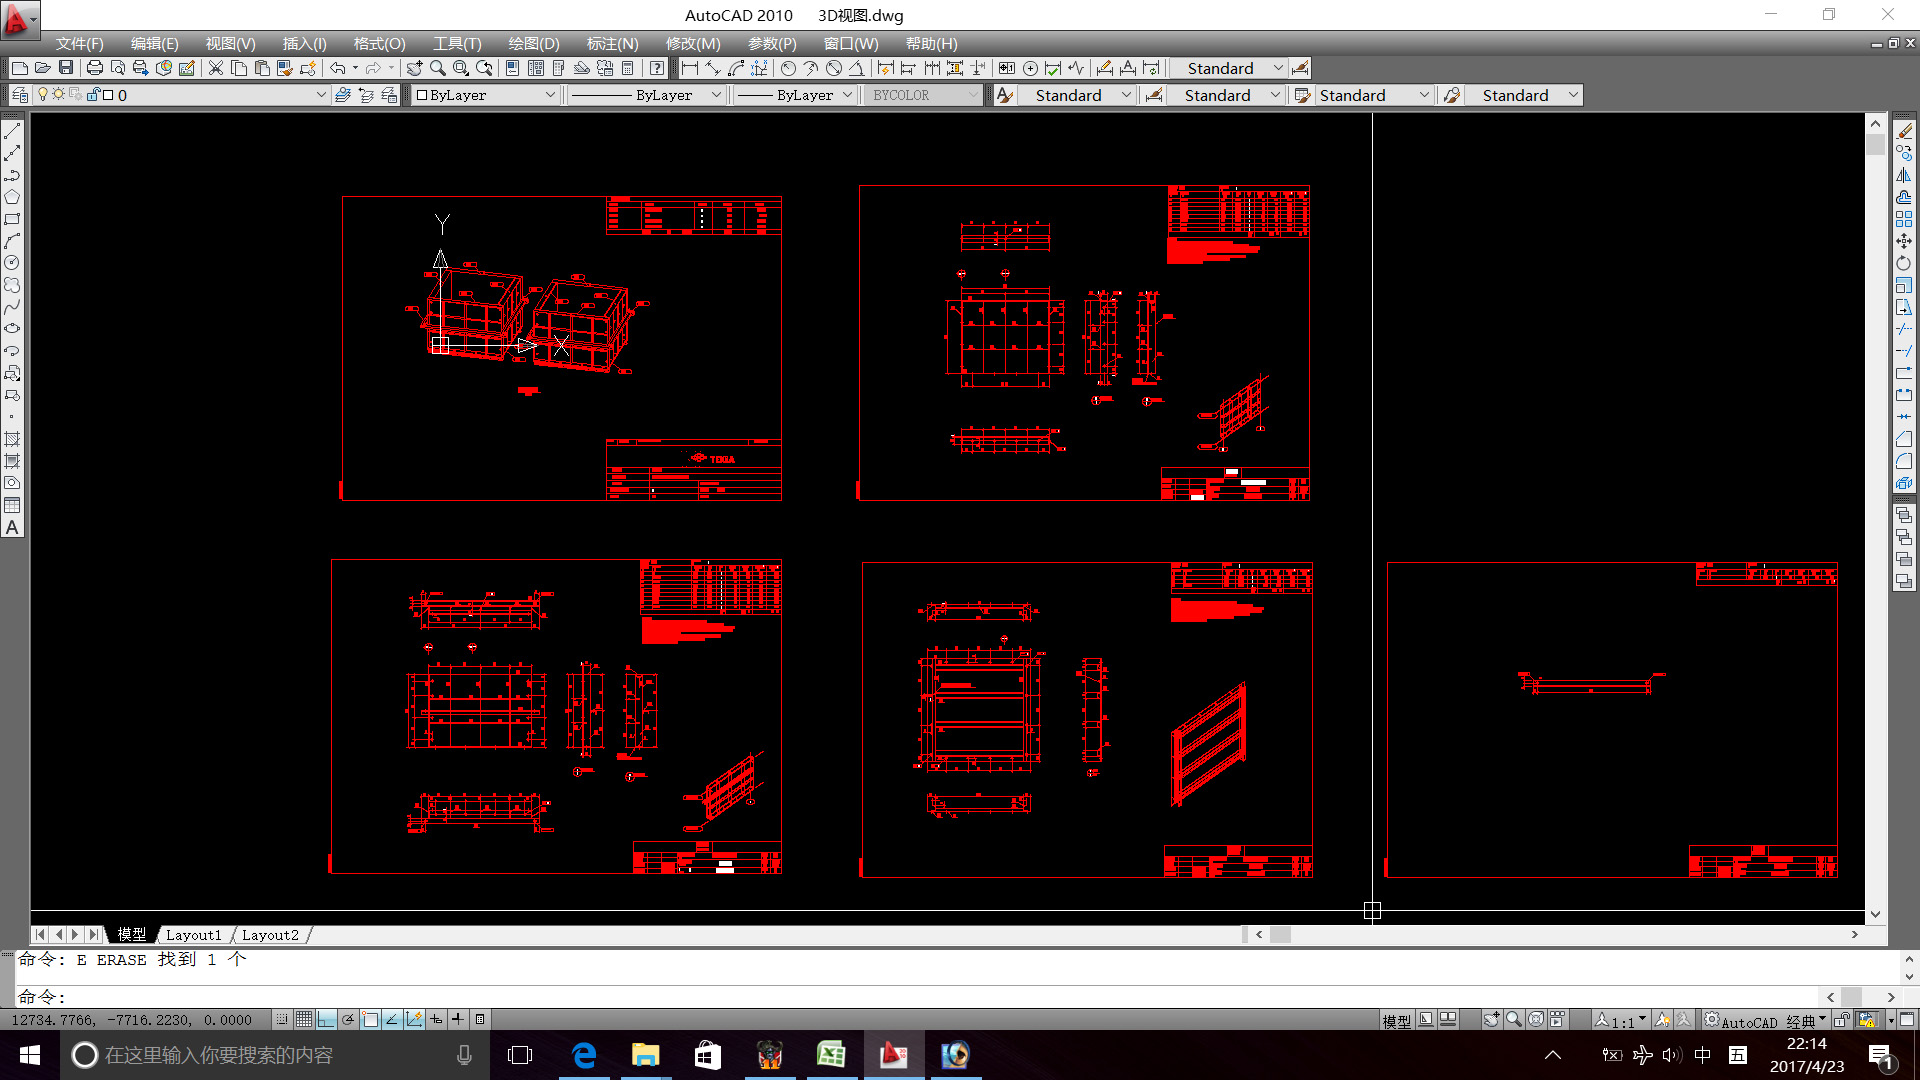Click the Save icon in standard toolbar
This screenshot has width=1920, height=1080.
pyautogui.click(x=66, y=68)
